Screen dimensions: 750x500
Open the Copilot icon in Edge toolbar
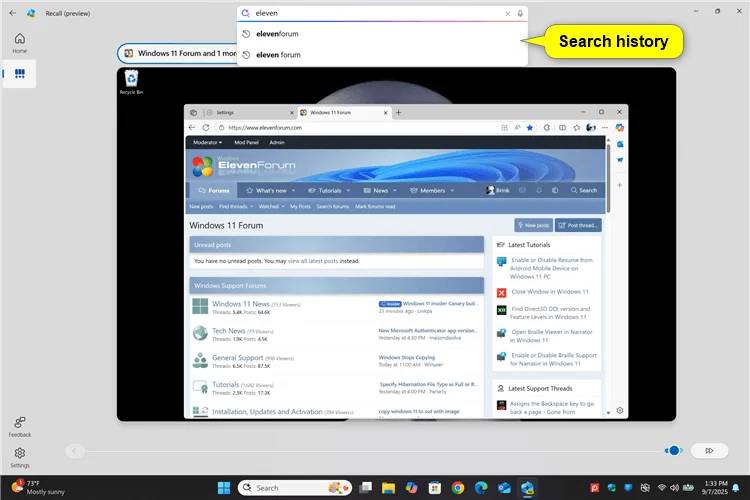coord(620,128)
